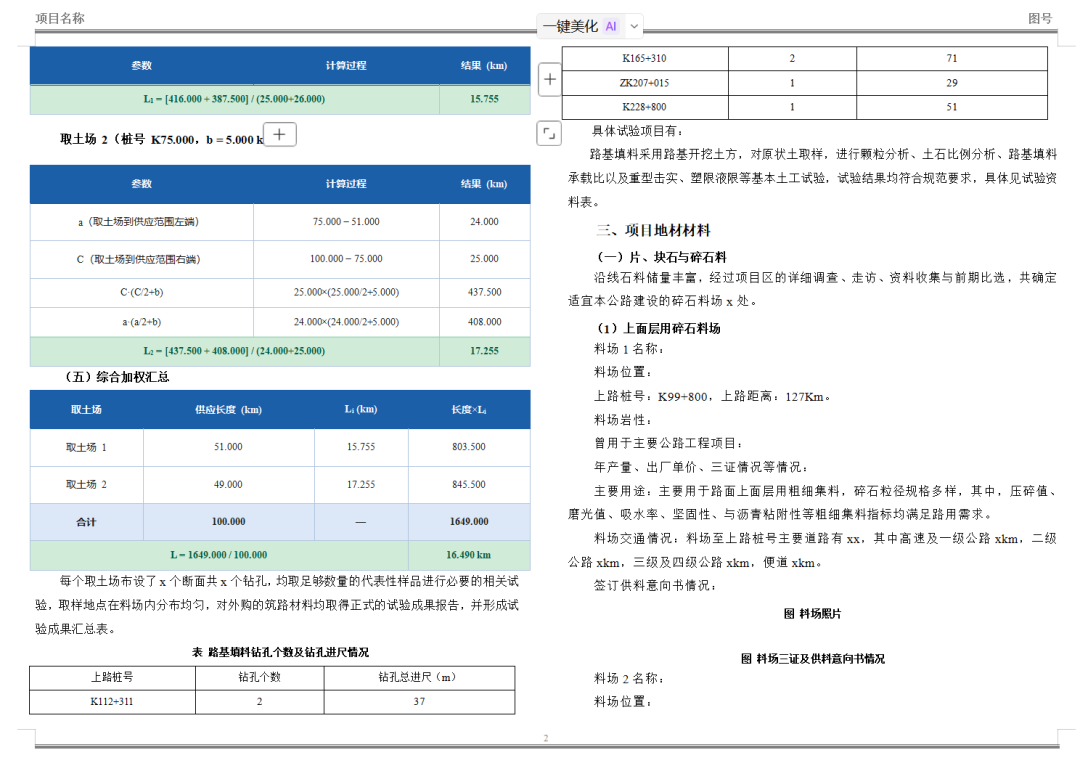Select the 16.490 km result cell
This screenshot has width=1080, height=758.
tap(469, 555)
